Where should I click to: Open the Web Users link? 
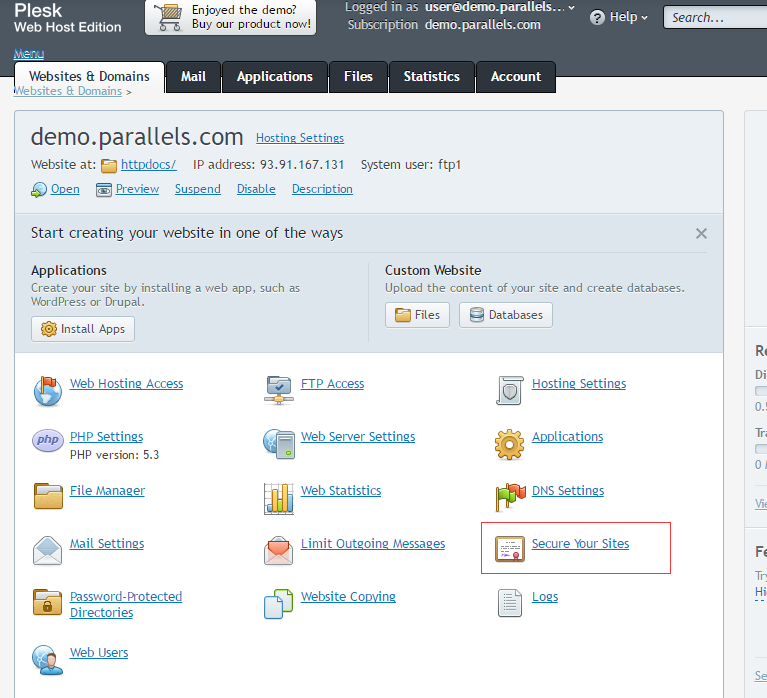99,653
